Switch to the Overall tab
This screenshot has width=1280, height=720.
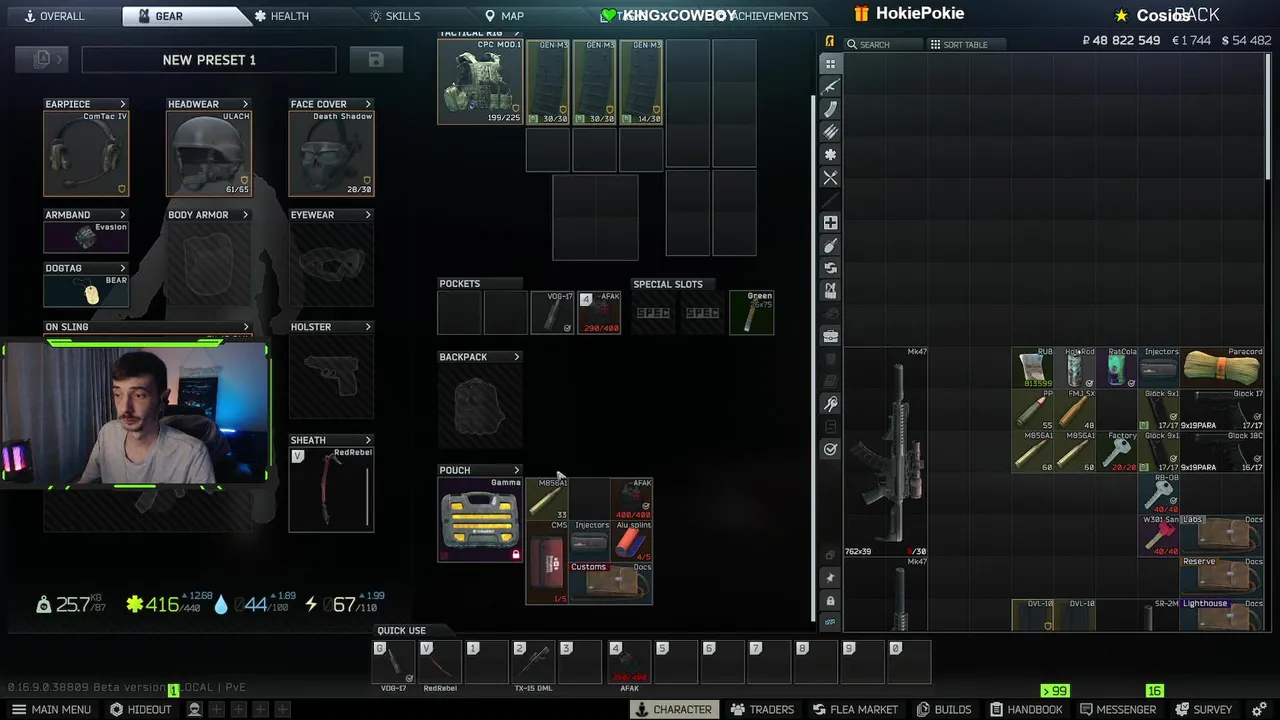(55, 16)
